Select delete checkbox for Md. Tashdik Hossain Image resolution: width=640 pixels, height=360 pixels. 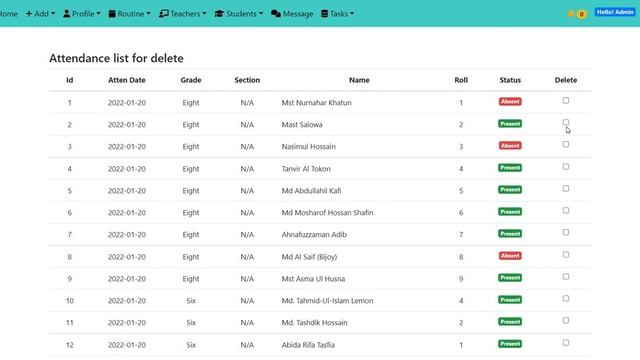coord(566,320)
